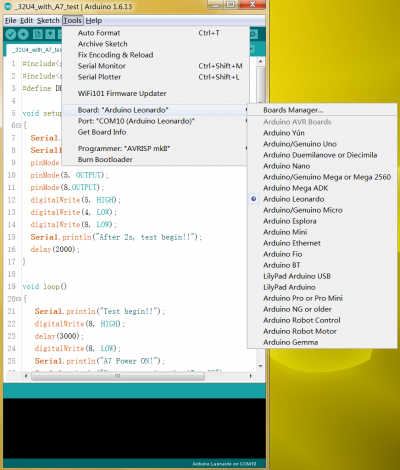Viewport: 400px width, 470px height.
Task: Click the "void loop()" code line
Action: coord(44,286)
